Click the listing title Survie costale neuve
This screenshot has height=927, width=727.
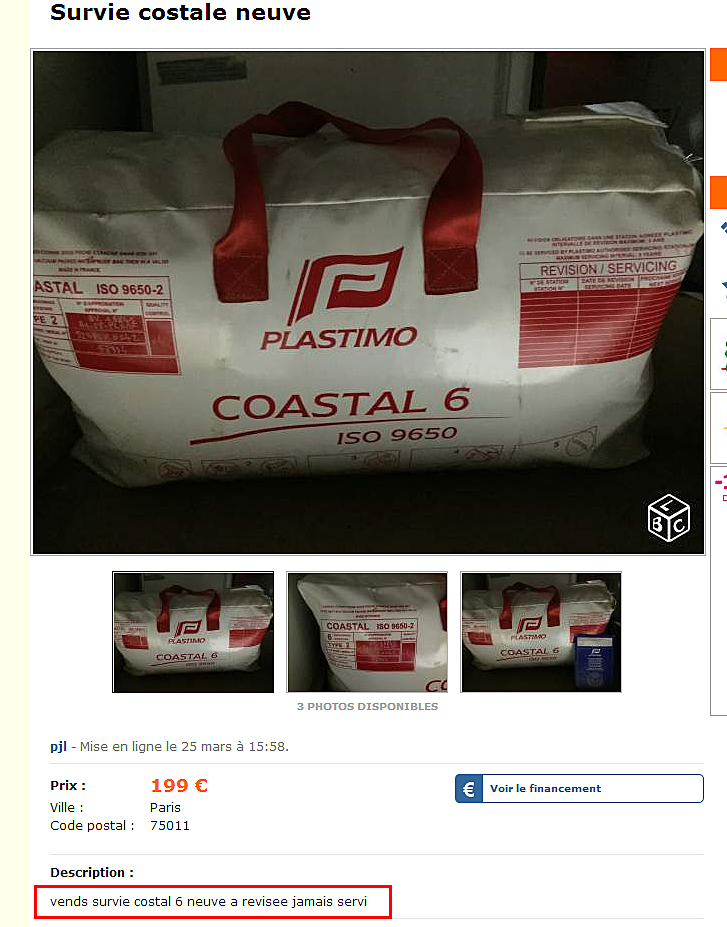(180, 12)
